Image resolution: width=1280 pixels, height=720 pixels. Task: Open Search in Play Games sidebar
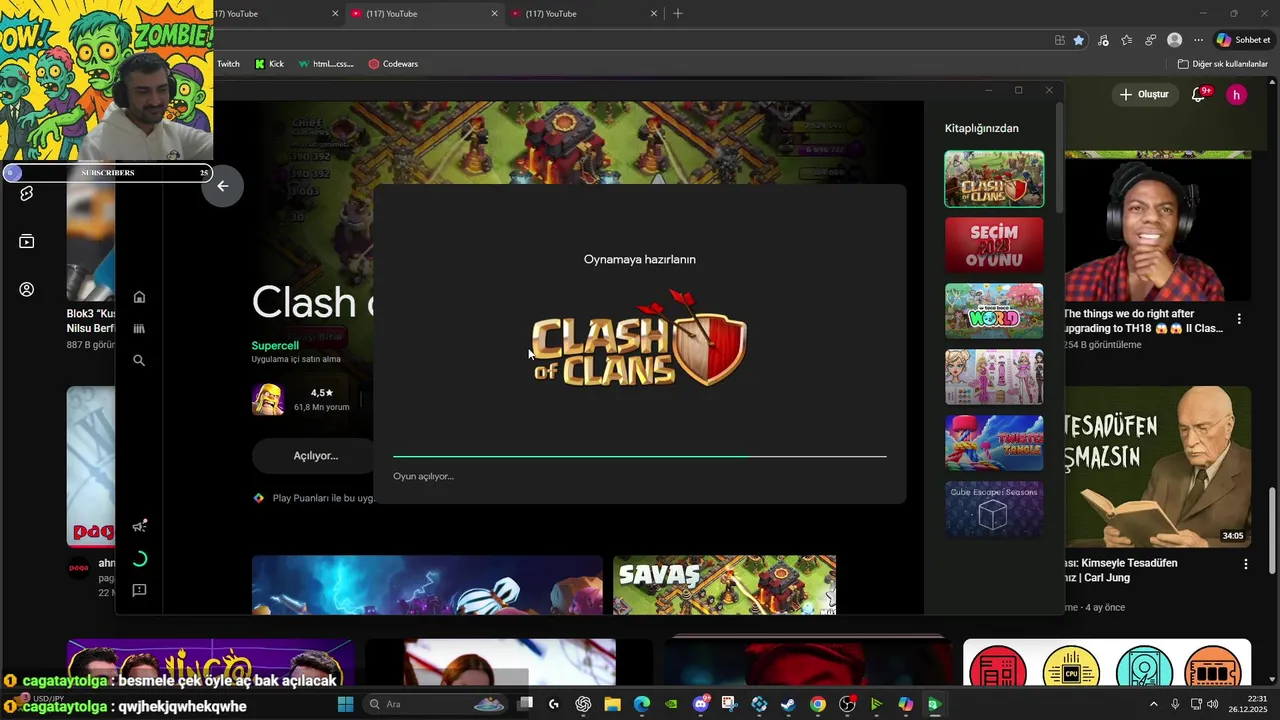pyautogui.click(x=139, y=360)
